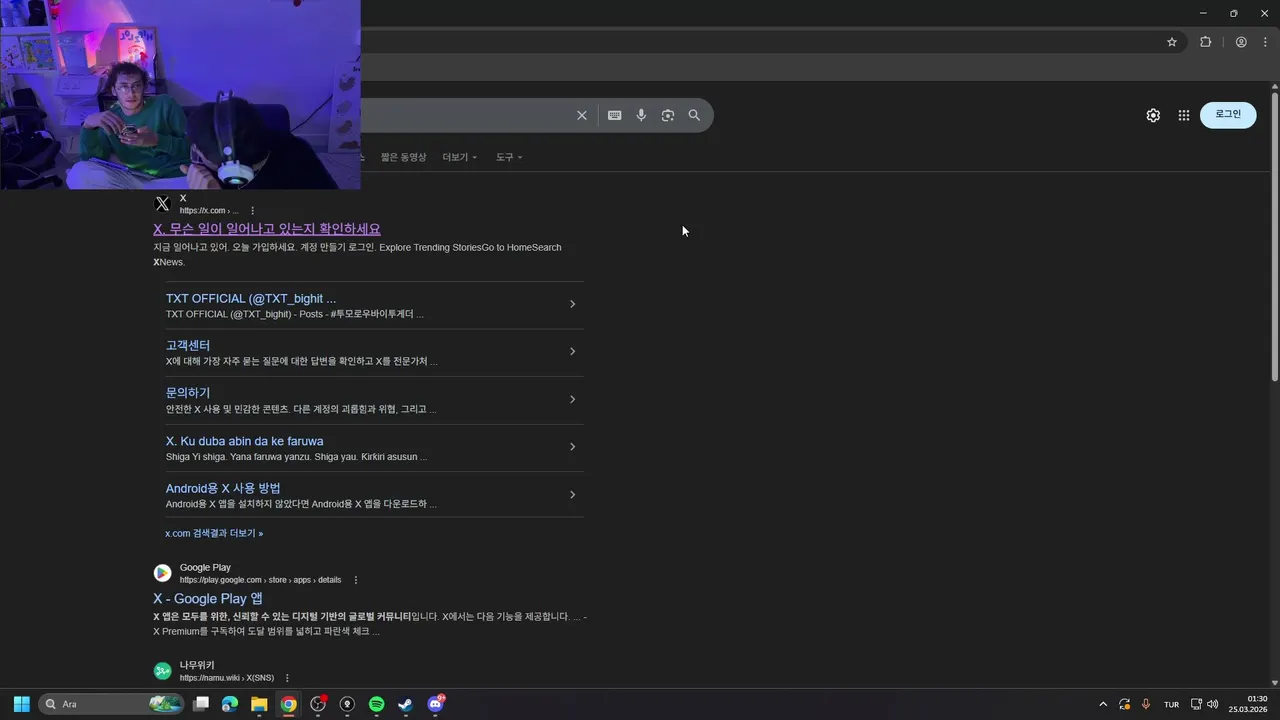Expand the 문의하기 sitelink chevron
The height and width of the screenshot is (720, 1280).
pyautogui.click(x=572, y=399)
